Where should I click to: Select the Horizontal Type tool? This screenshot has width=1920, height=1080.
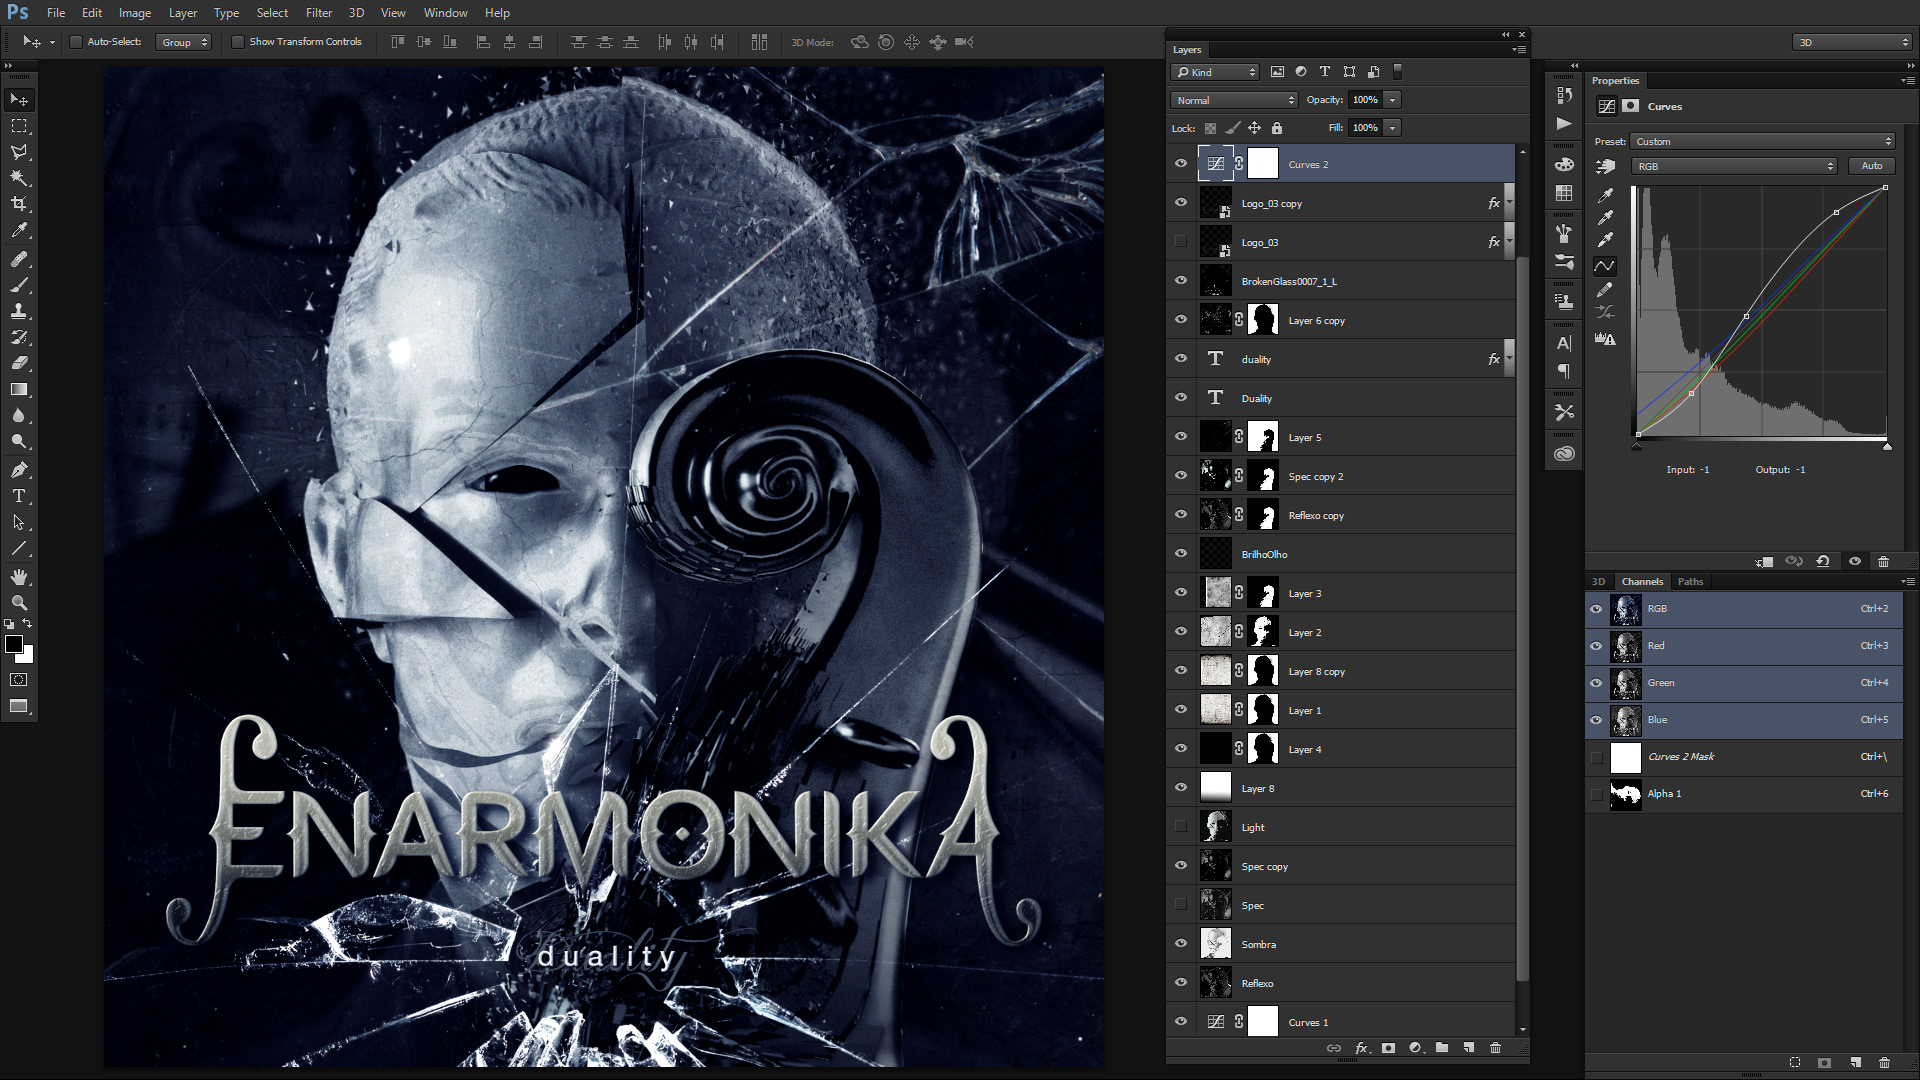pos(19,496)
